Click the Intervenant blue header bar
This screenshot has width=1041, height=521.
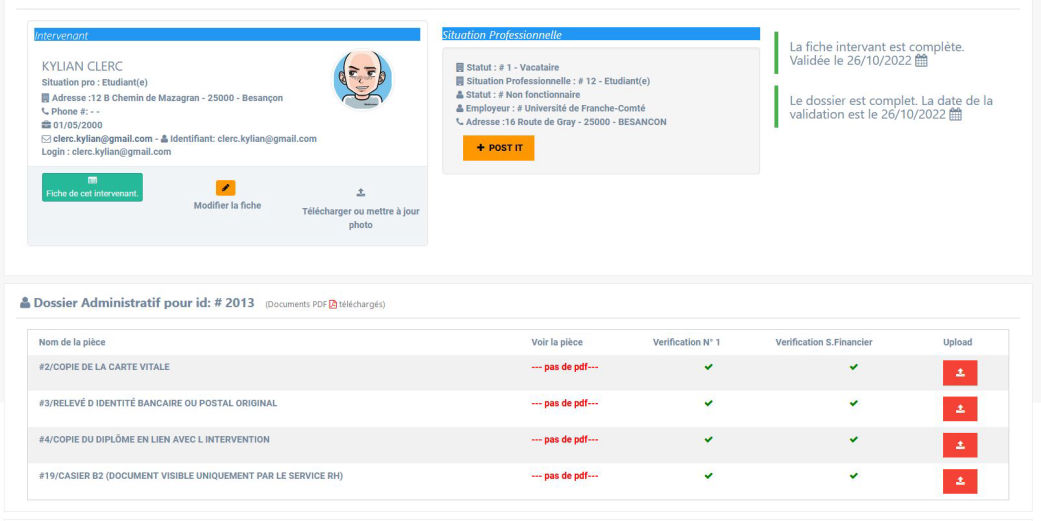tap(227, 35)
